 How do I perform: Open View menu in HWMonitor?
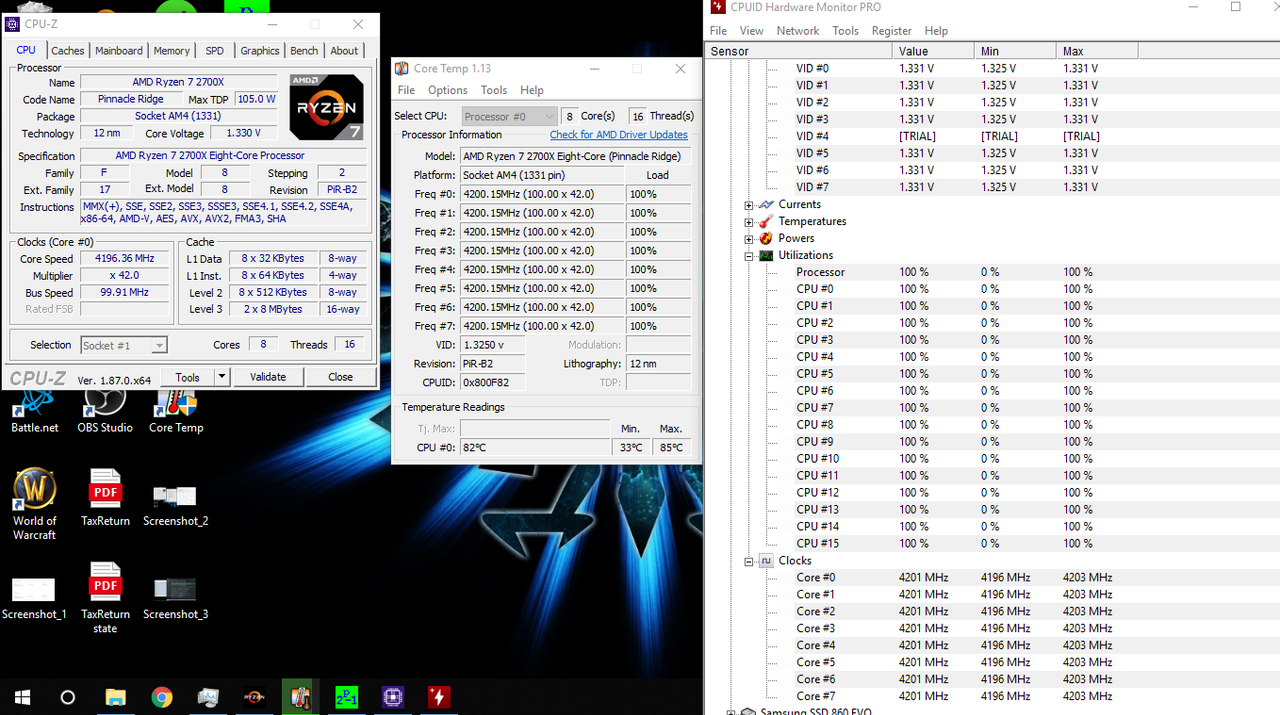(x=751, y=31)
